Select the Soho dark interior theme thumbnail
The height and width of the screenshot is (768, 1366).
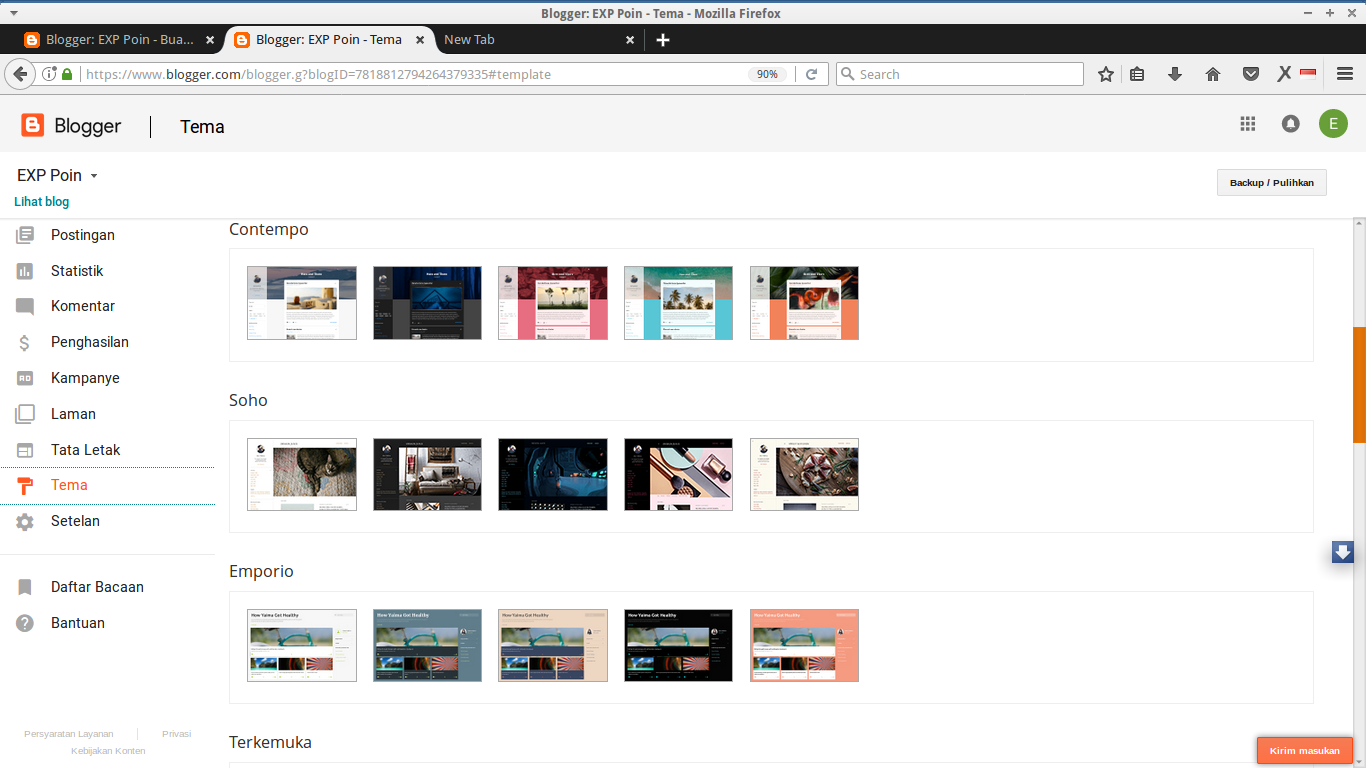coord(427,474)
